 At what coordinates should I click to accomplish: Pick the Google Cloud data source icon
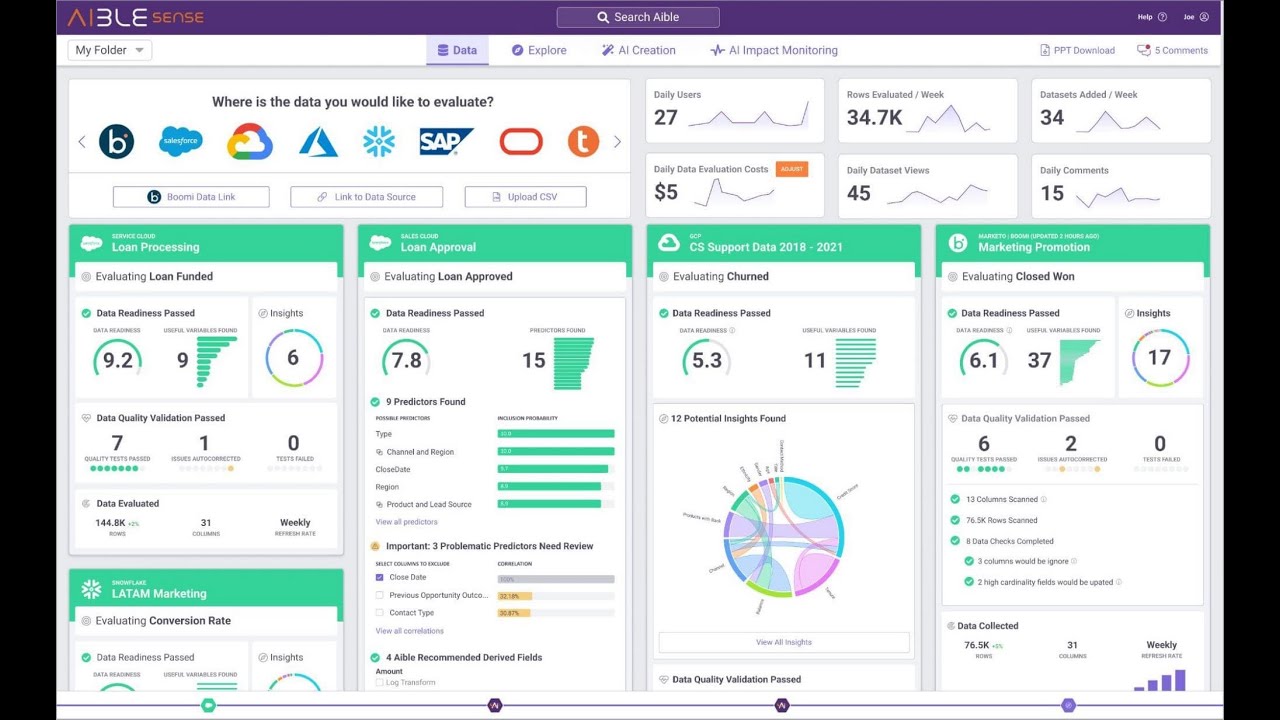249,142
